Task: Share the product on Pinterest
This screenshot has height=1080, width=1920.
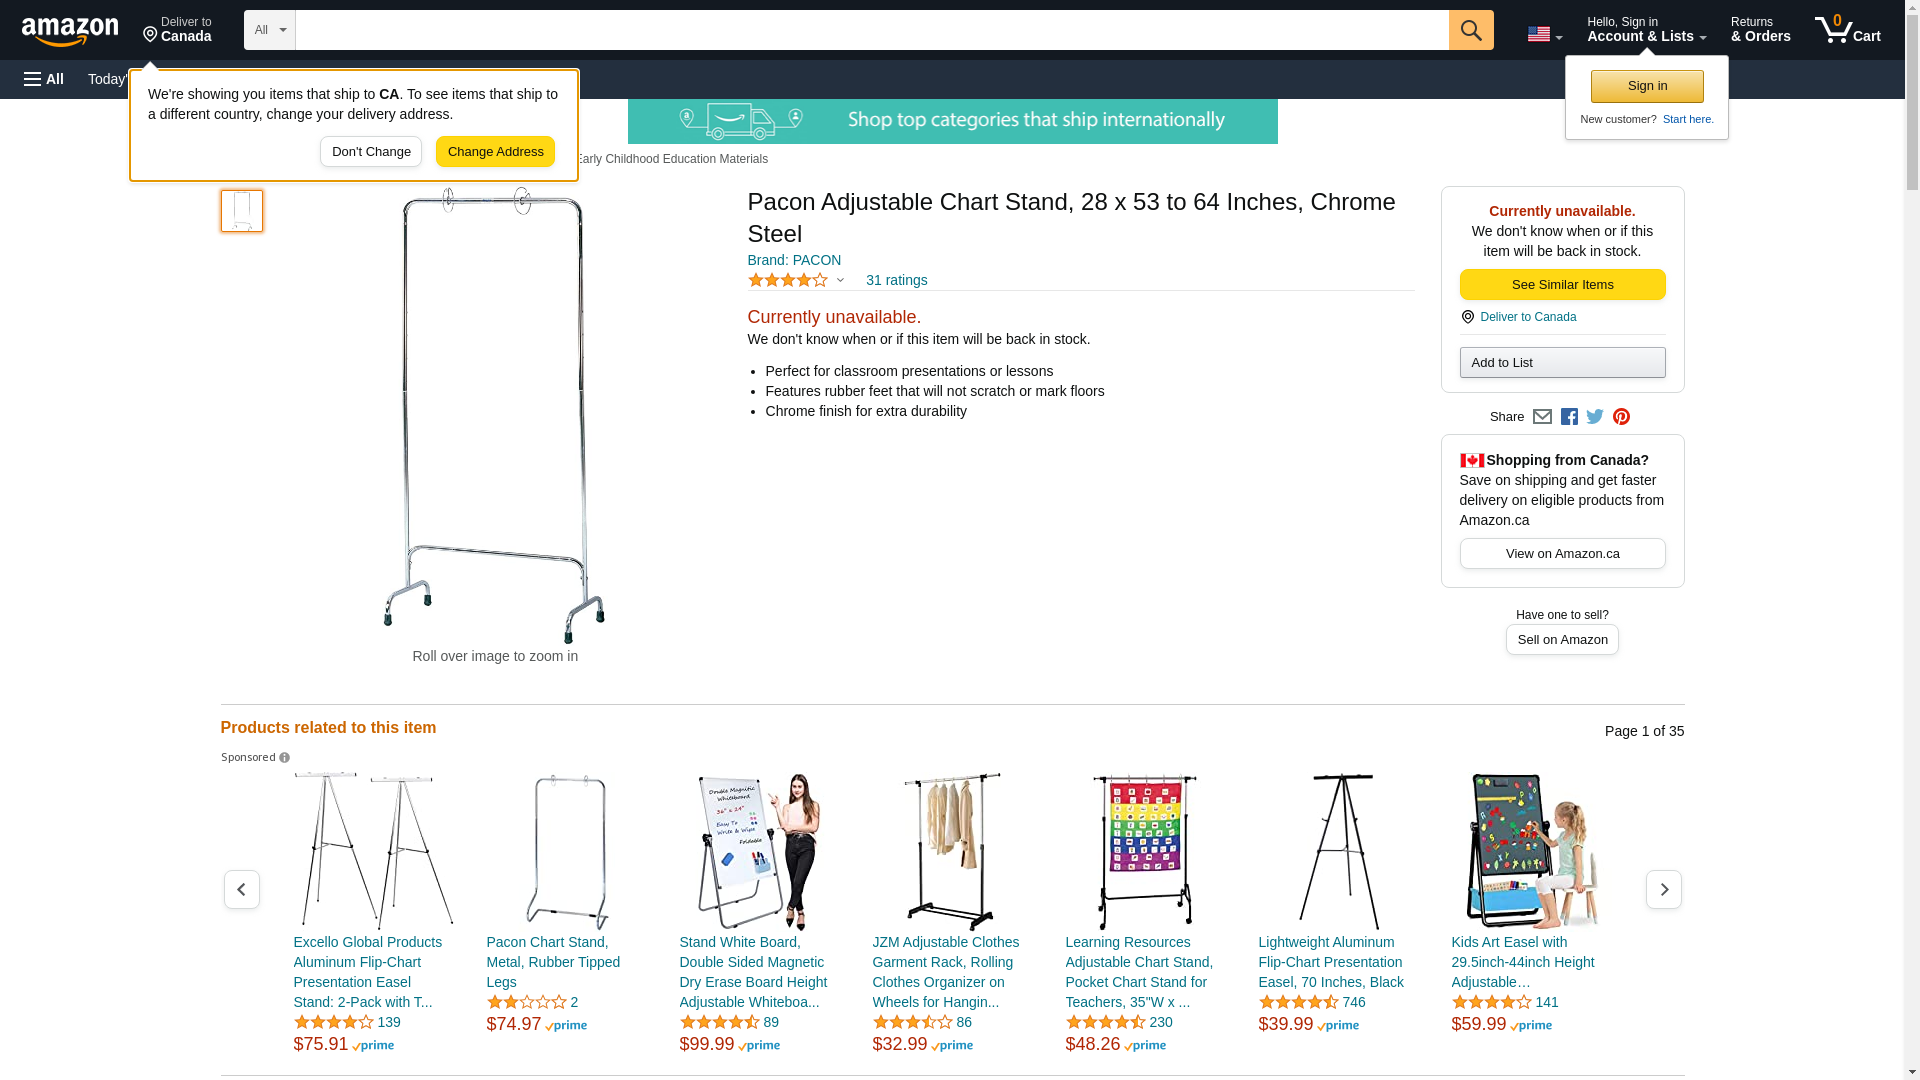Action: point(1621,417)
